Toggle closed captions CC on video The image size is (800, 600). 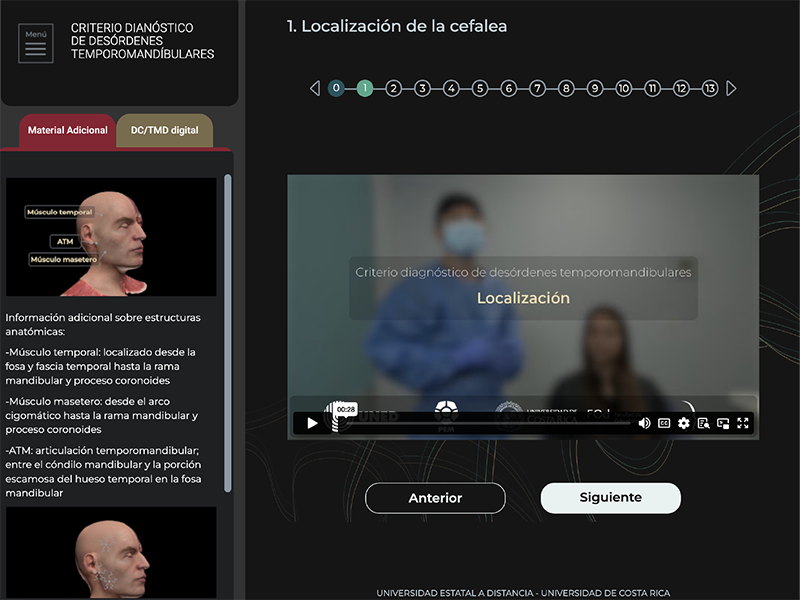tap(664, 423)
